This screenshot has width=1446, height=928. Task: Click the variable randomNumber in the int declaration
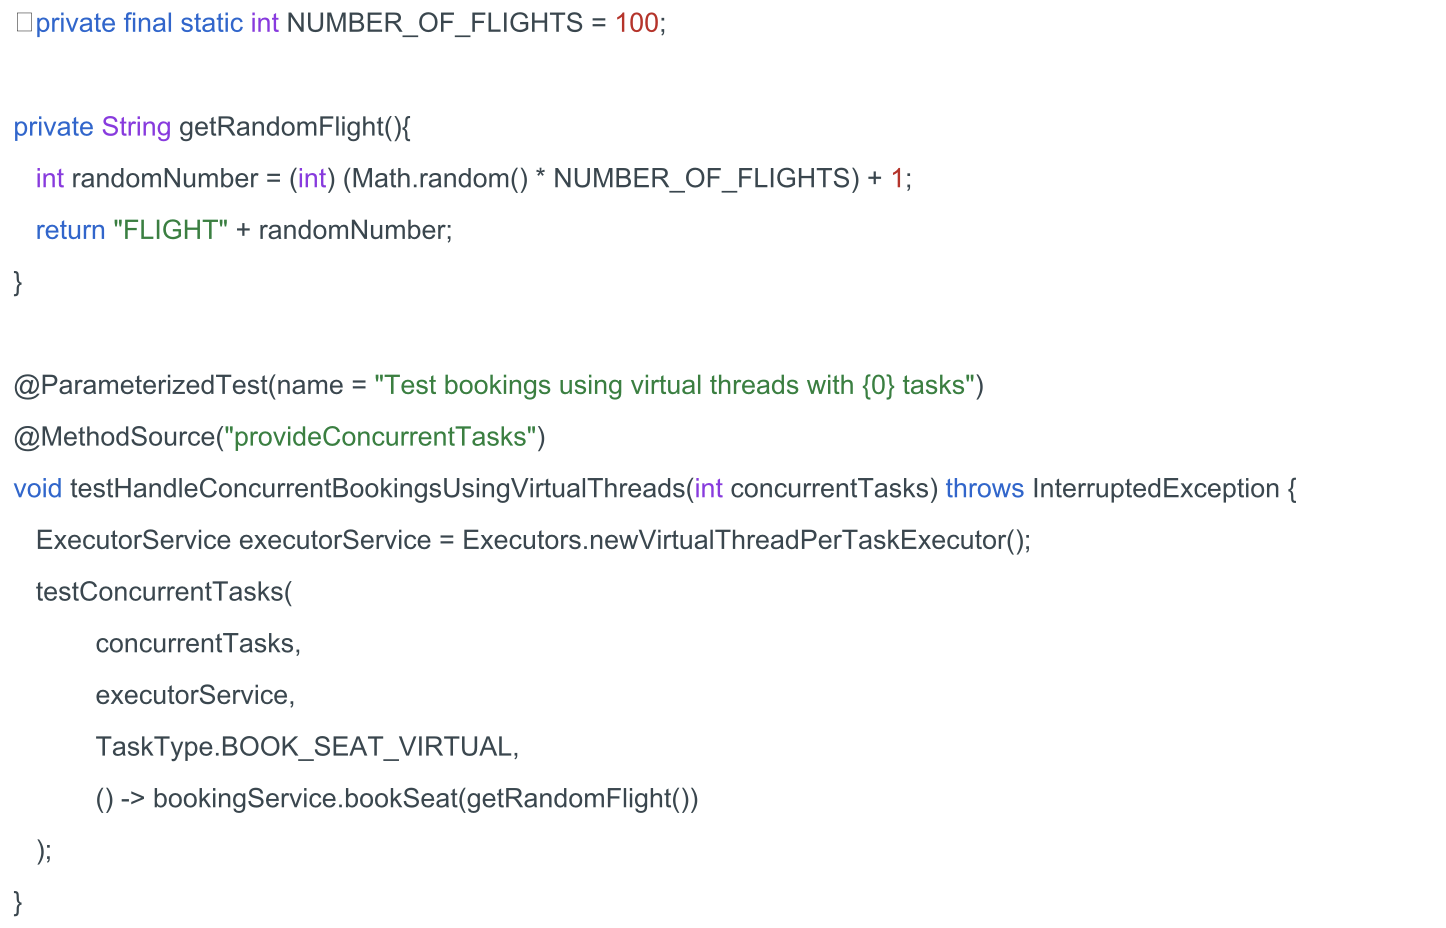[165, 178]
